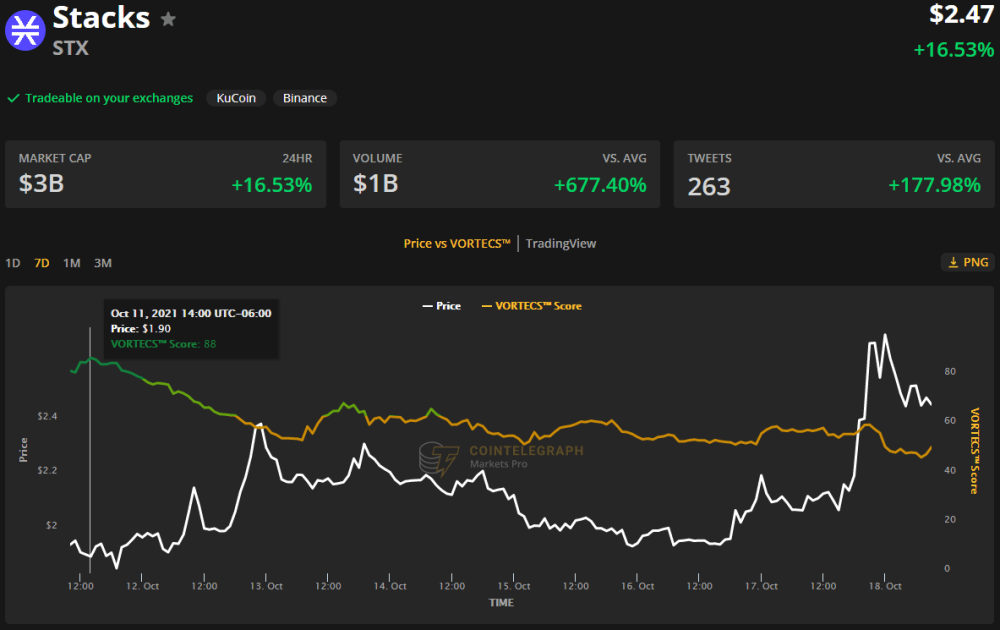Switch chart range to 1D
Screen dimensions: 1000x630
tap(13, 263)
